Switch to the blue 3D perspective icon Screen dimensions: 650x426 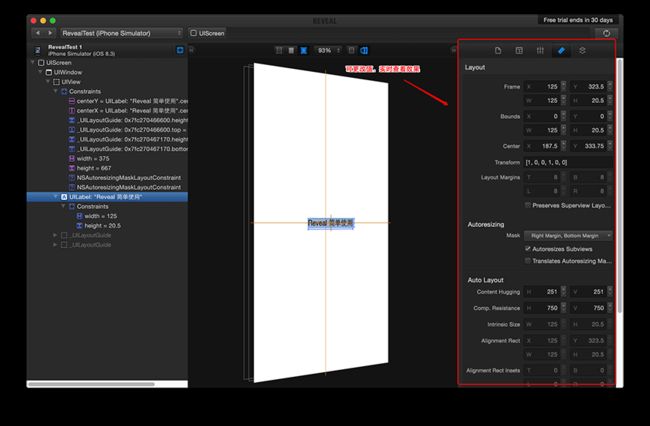[x=364, y=51]
